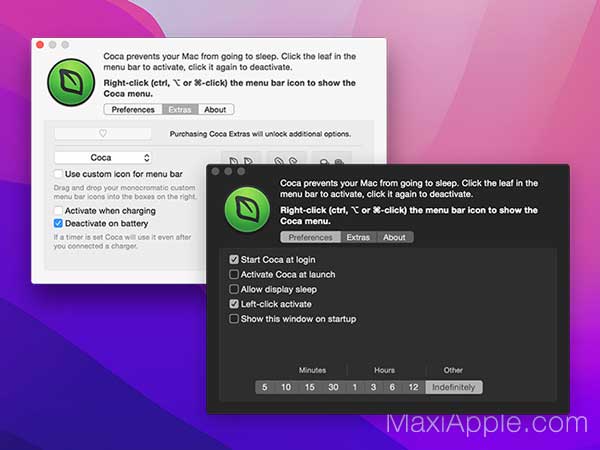This screenshot has width=600, height=450.
Task: Click the green Coca leaf icon in light window
Action: 71,82
